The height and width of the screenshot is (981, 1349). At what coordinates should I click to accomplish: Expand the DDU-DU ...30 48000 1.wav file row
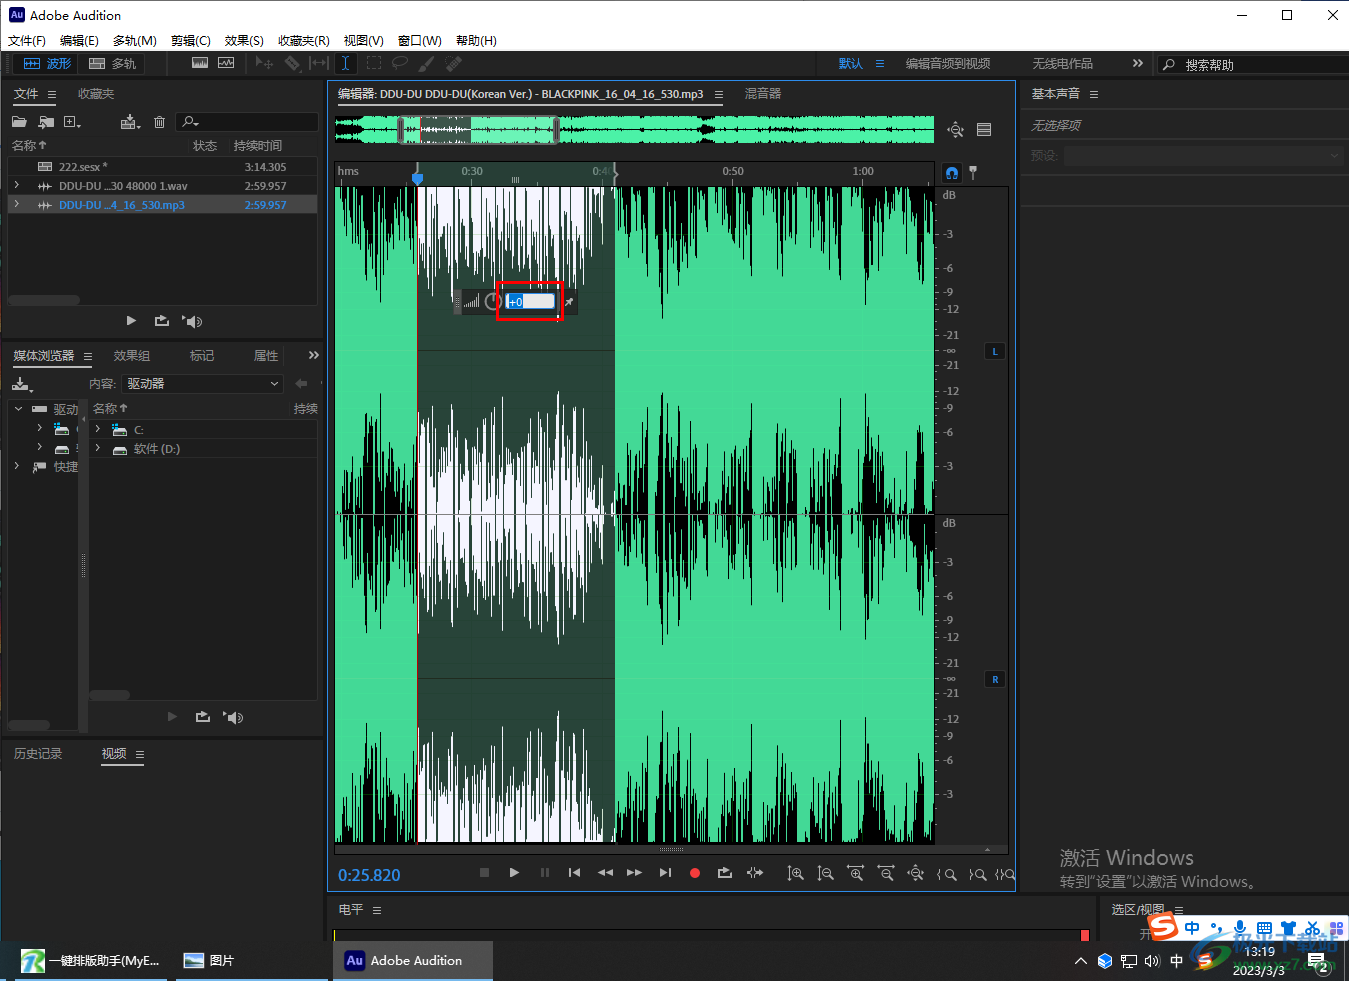coord(17,186)
